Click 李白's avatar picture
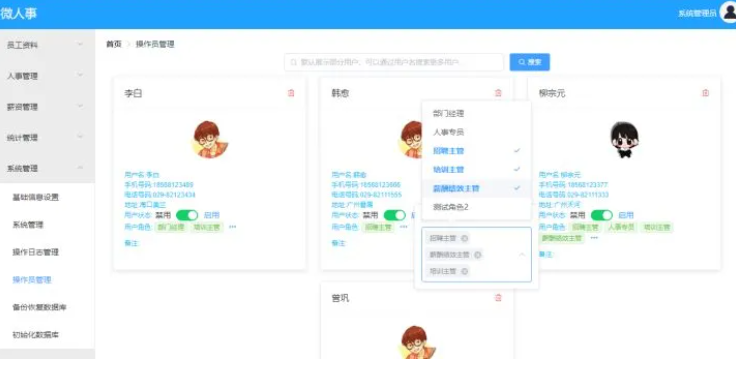Image resolution: width=736 pixels, height=374 pixels. tap(209, 139)
